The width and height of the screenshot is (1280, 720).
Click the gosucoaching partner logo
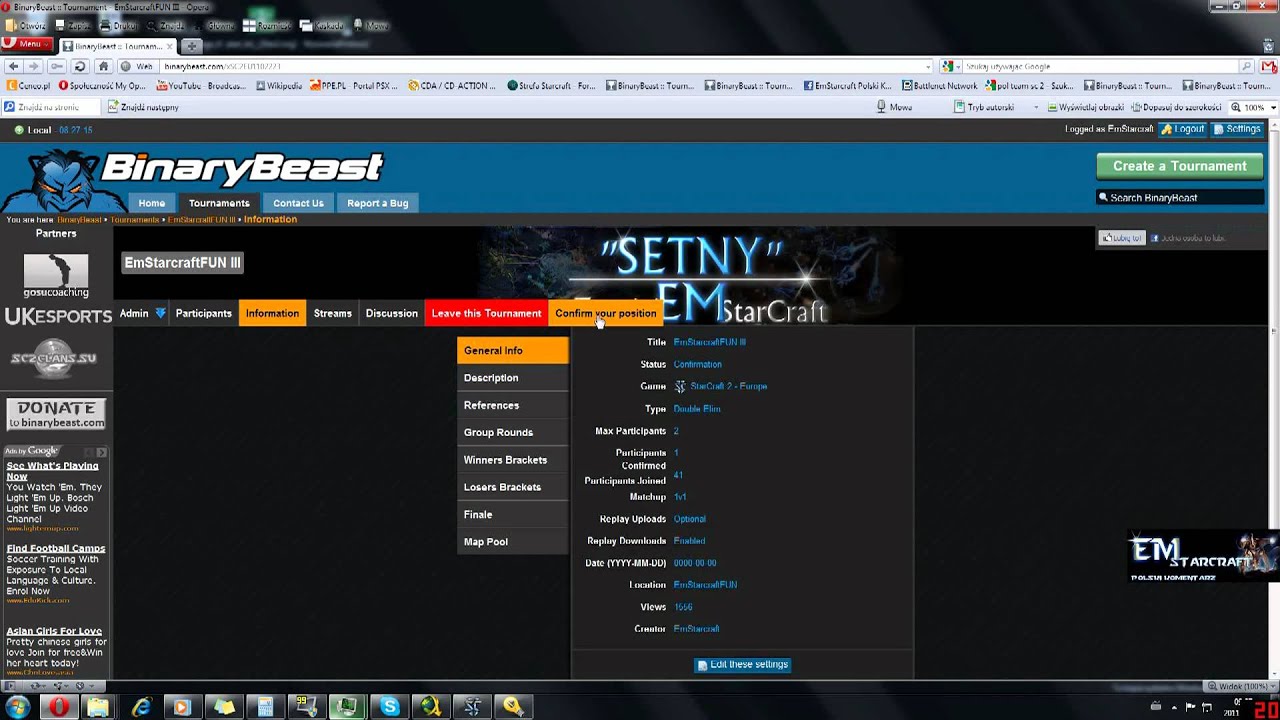click(x=56, y=275)
